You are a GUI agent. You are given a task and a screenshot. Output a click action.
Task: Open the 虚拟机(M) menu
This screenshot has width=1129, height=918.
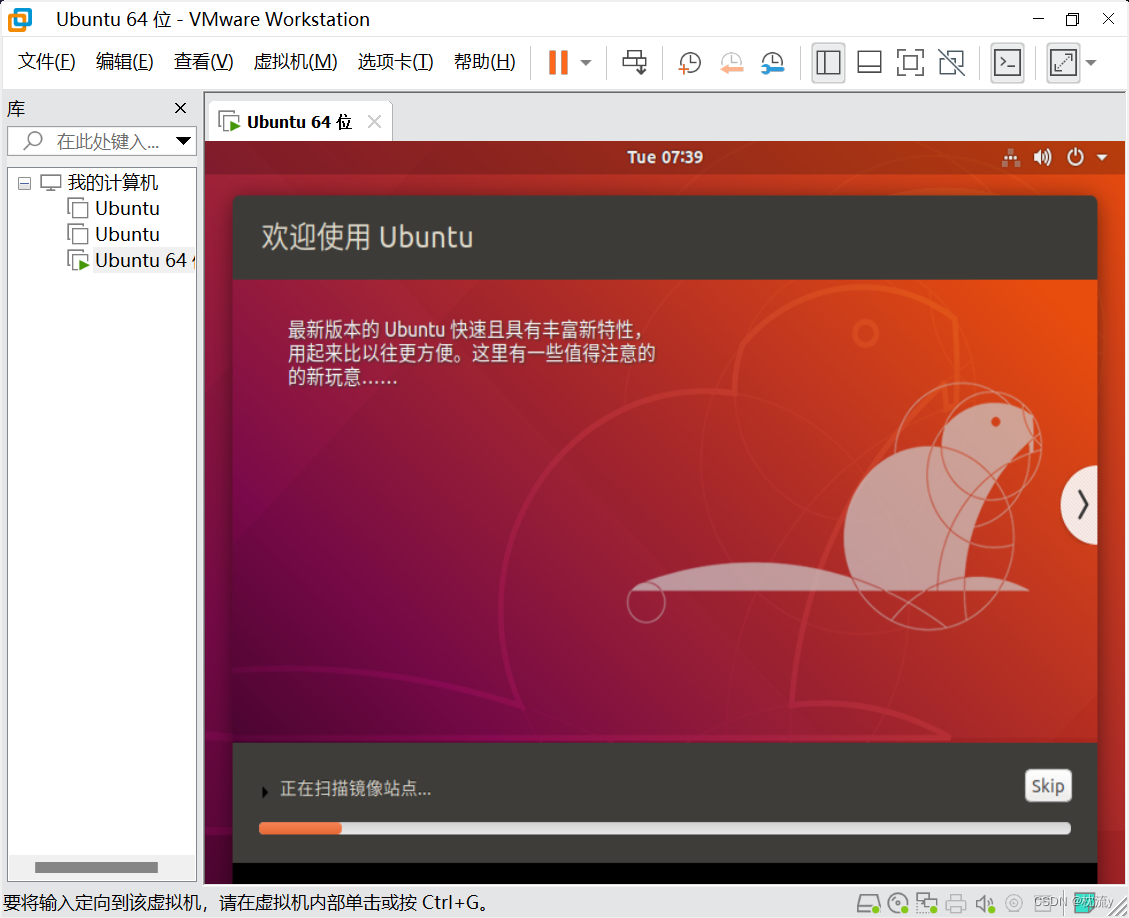point(295,62)
